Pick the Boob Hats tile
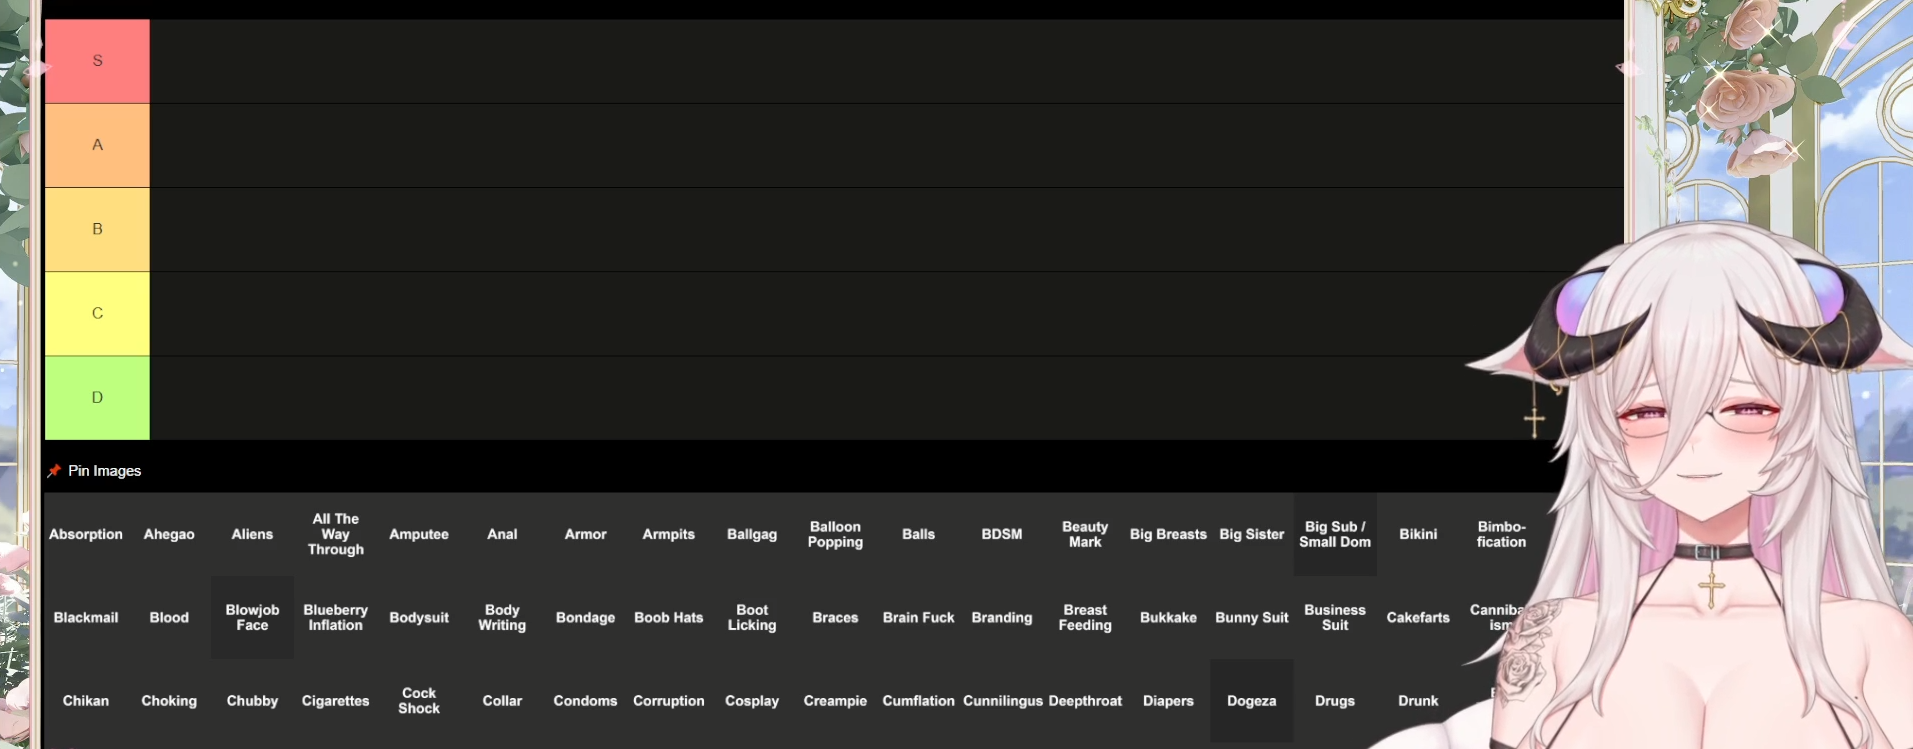Screen dimensions: 1913x749 (x=669, y=617)
